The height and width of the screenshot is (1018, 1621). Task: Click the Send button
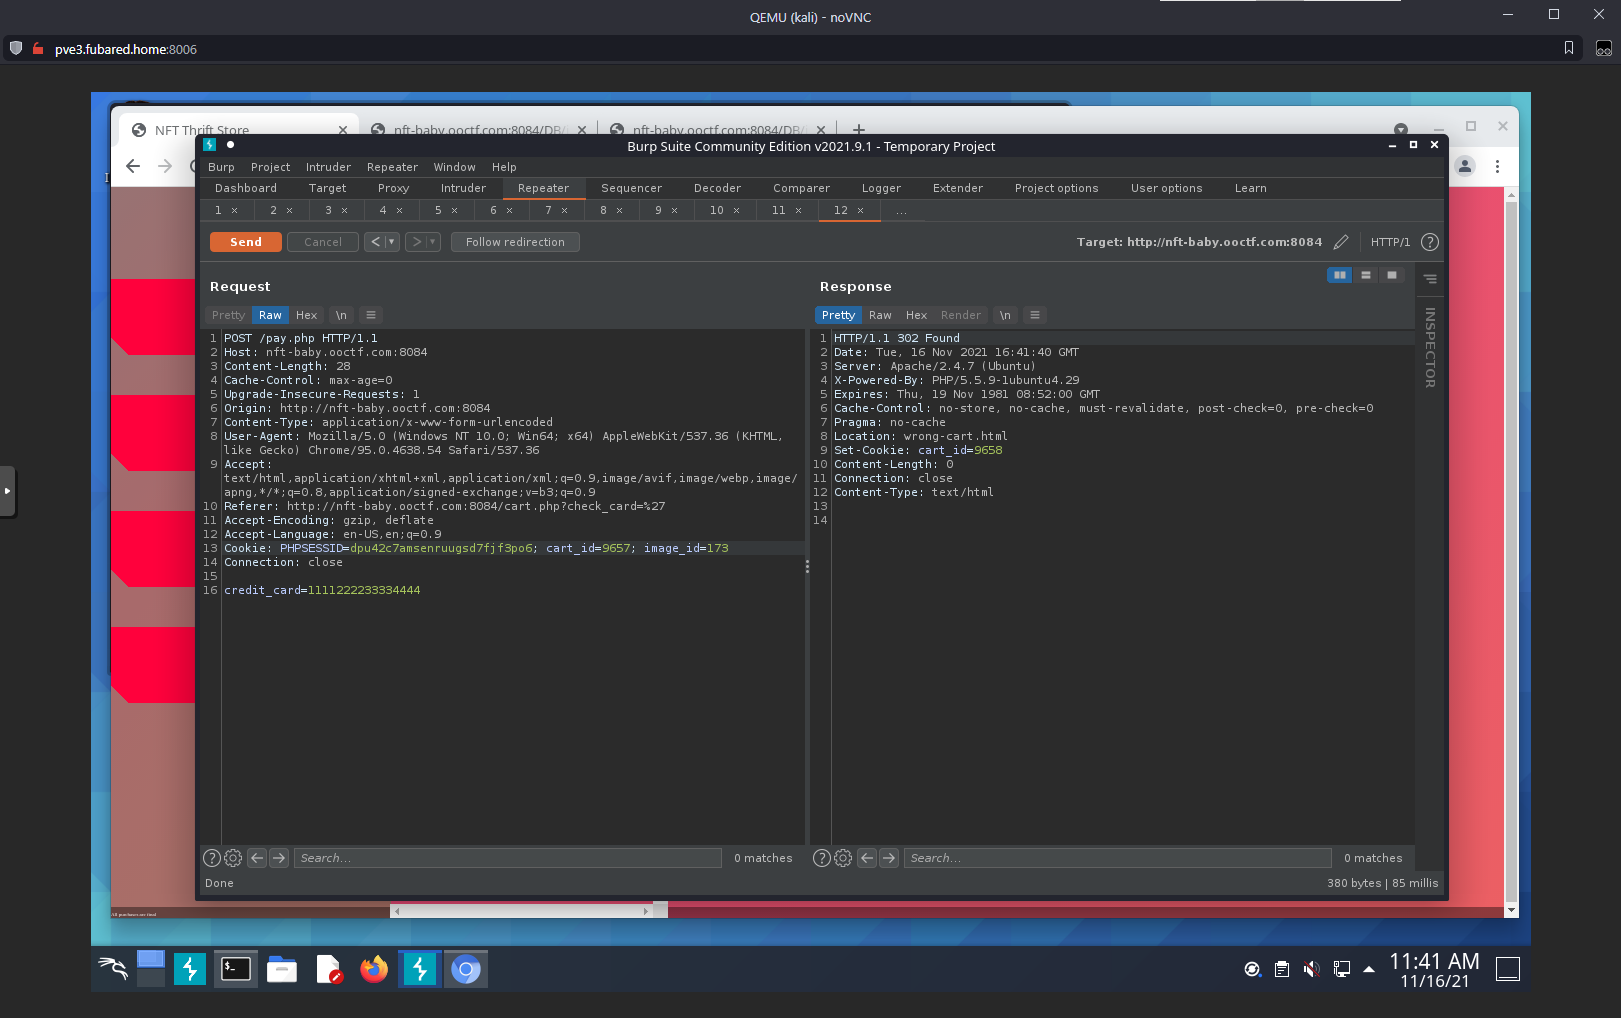click(246, 242)
